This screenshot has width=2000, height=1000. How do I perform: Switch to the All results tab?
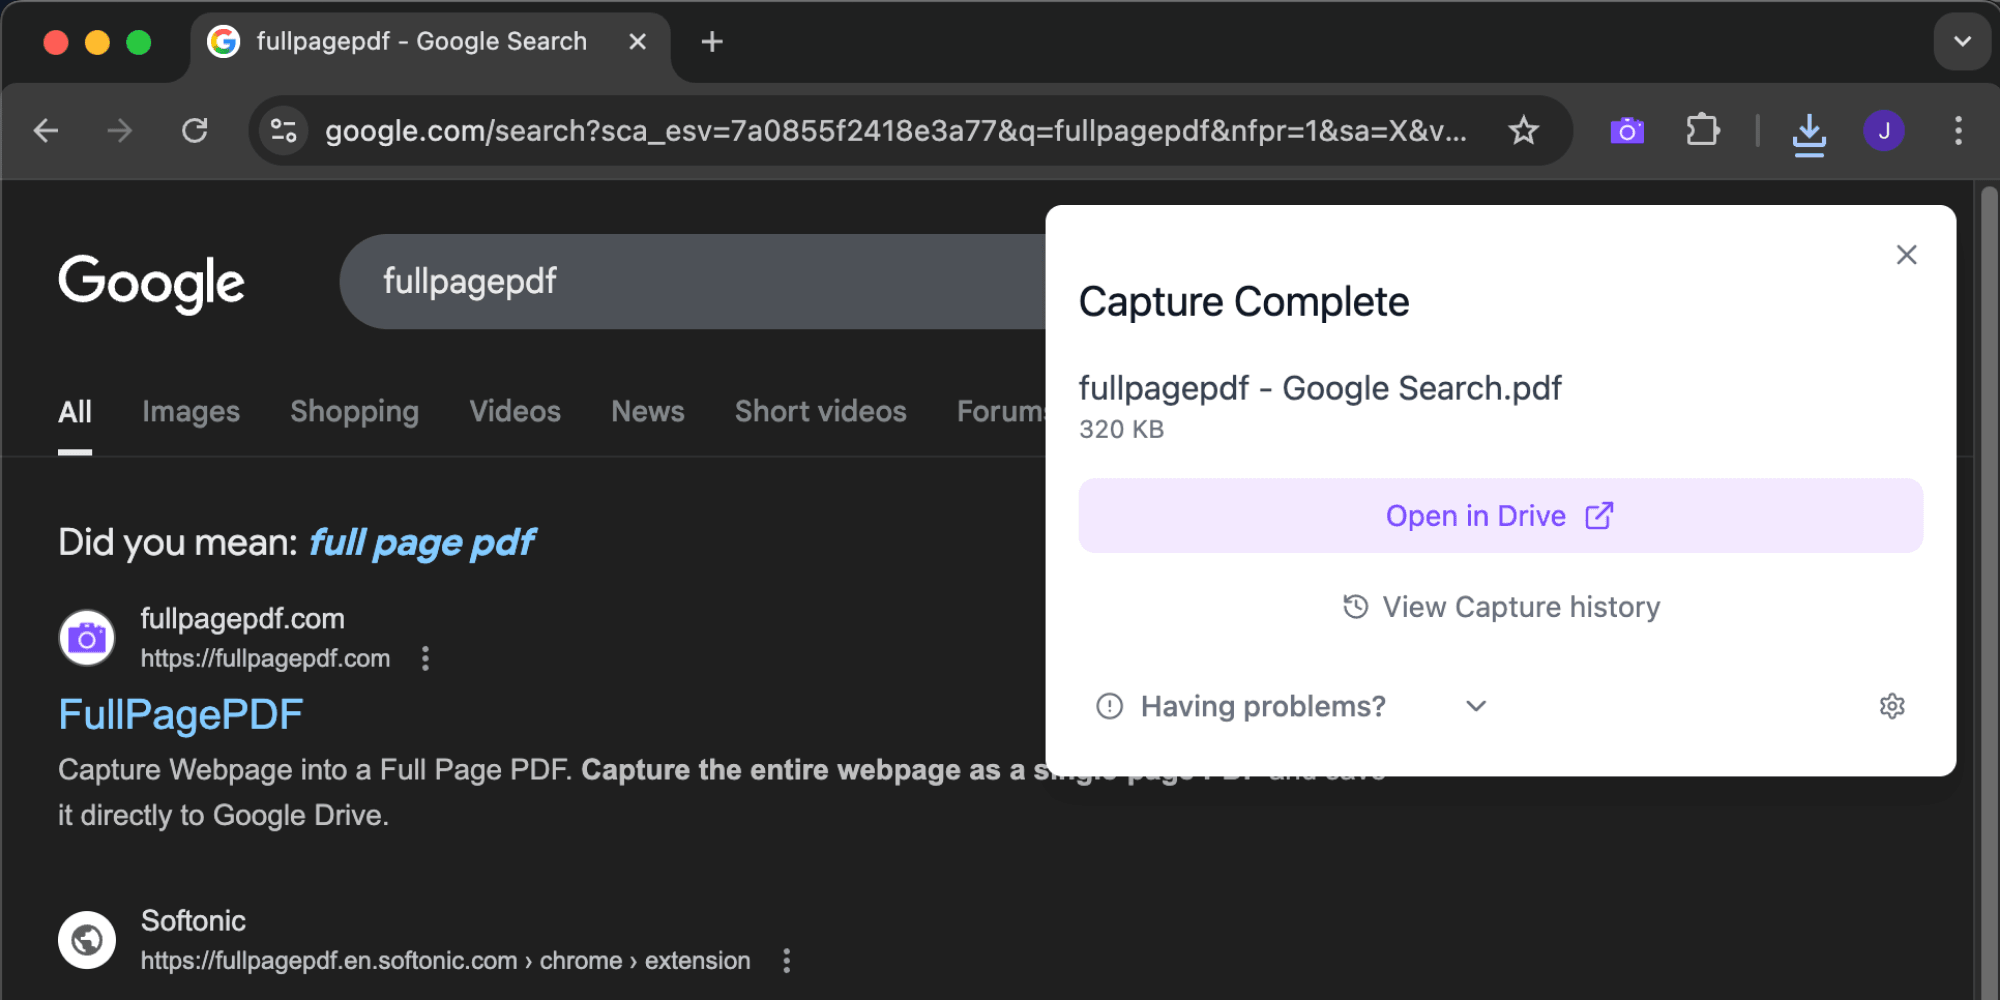coord(75,412)
